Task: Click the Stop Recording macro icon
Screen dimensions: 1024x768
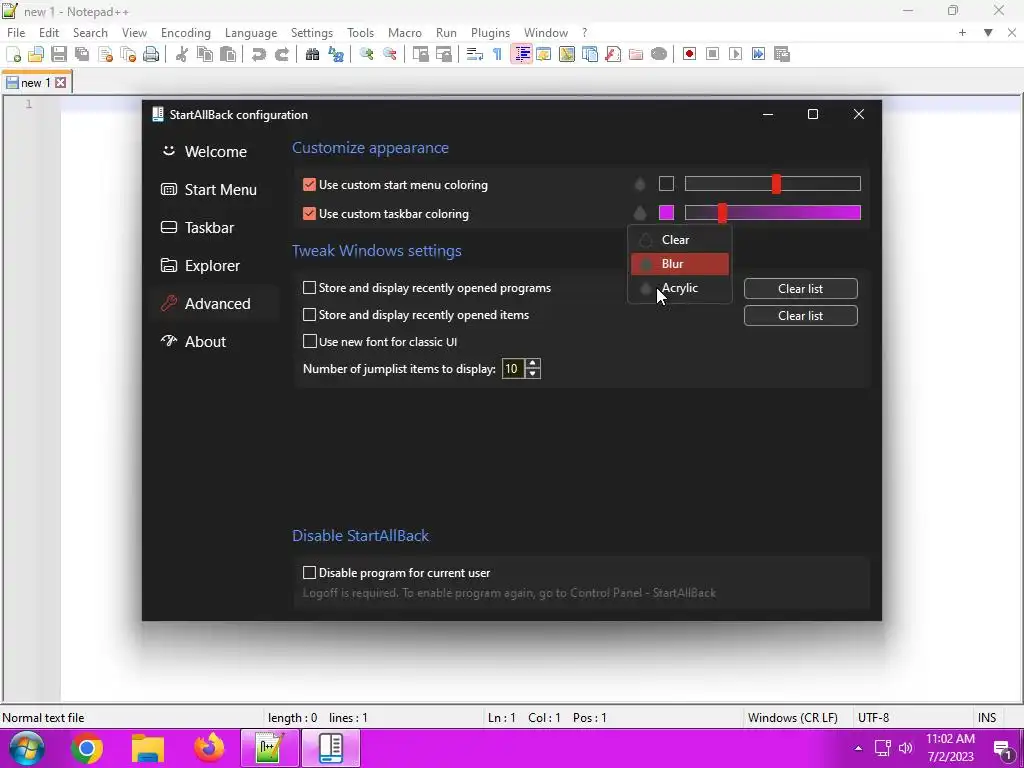Action: 712,54
